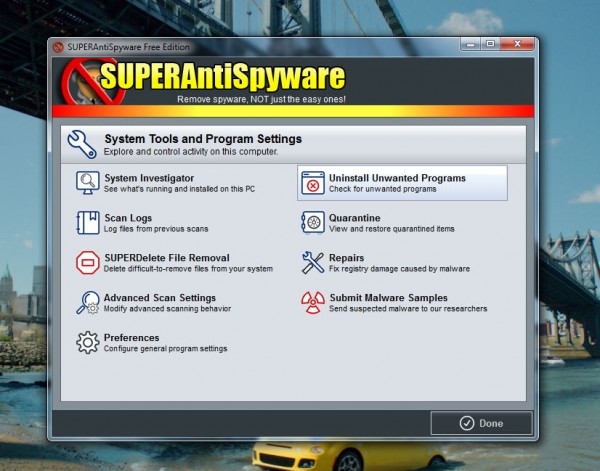Click 'Configure general program settings' text
Screen dimensions: 600x471
166,349
